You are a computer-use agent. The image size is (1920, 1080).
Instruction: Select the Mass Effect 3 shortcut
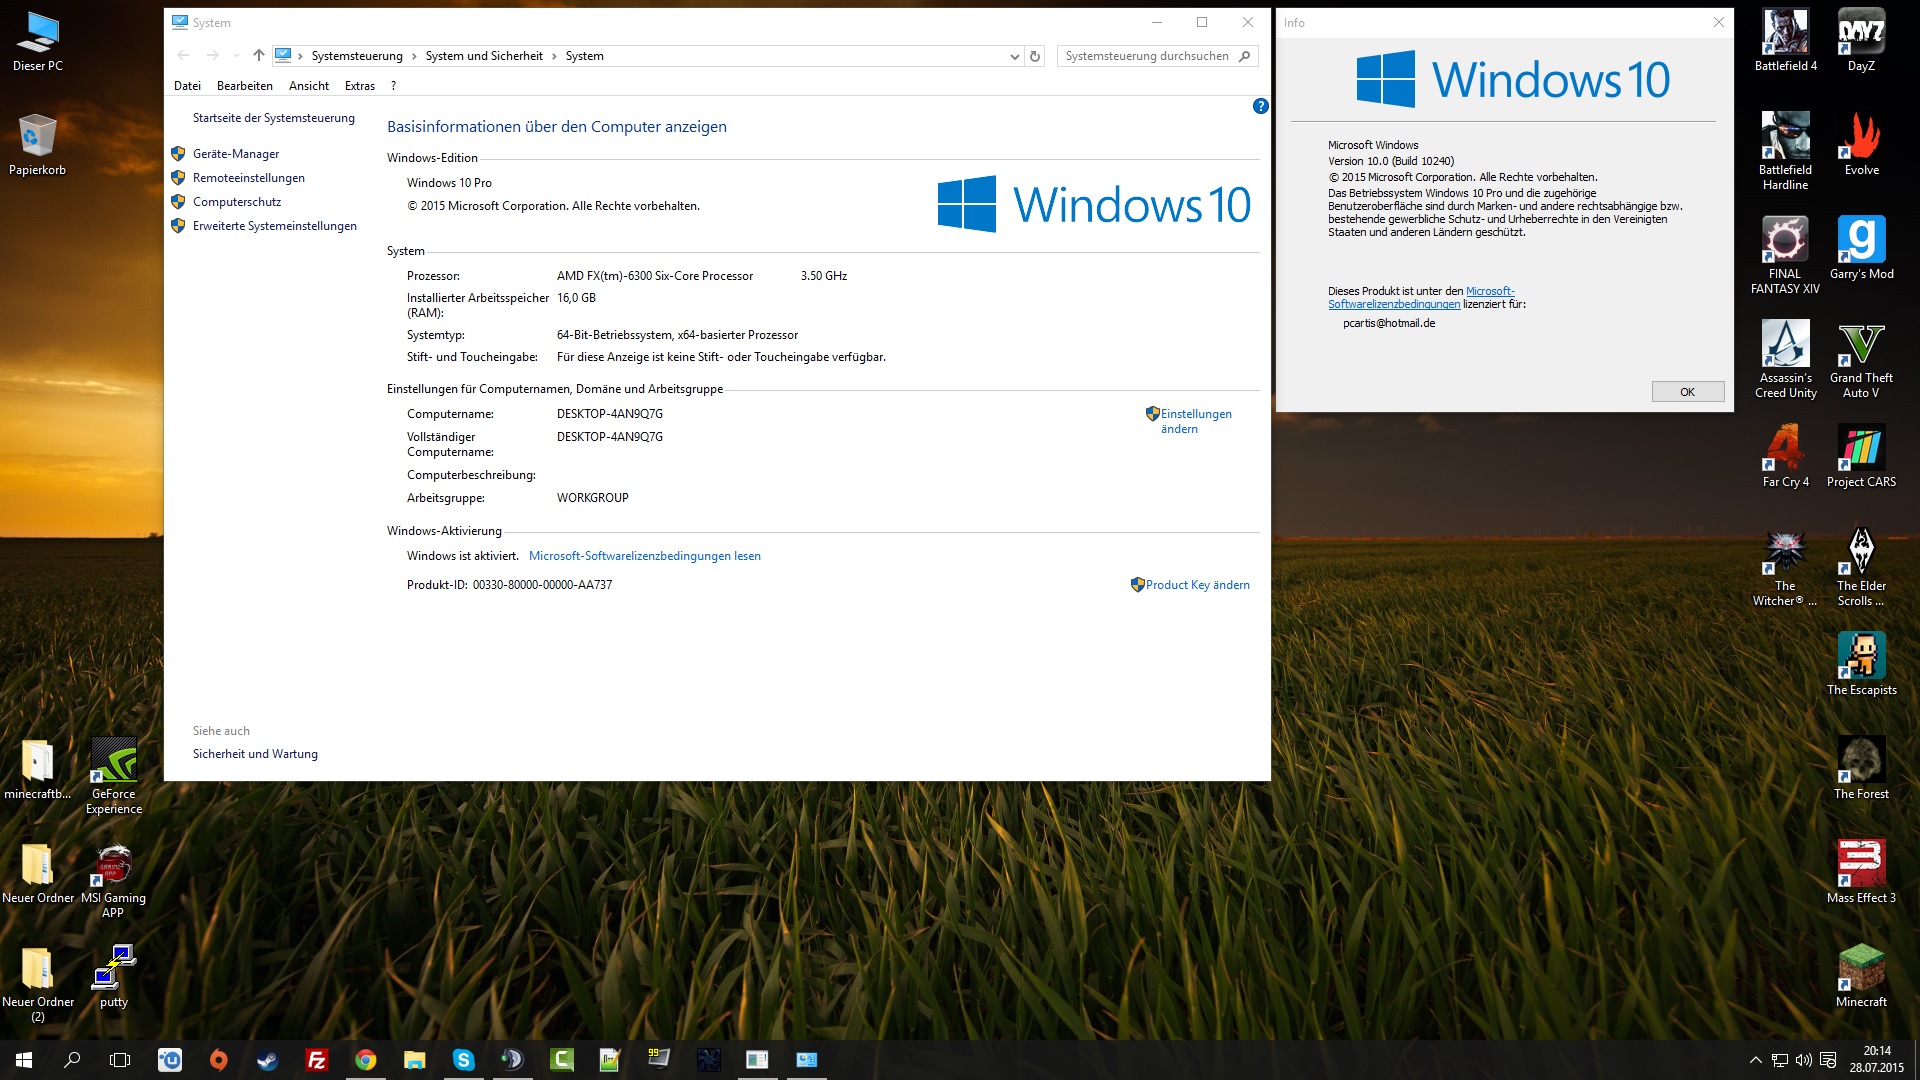point(1861,872)
